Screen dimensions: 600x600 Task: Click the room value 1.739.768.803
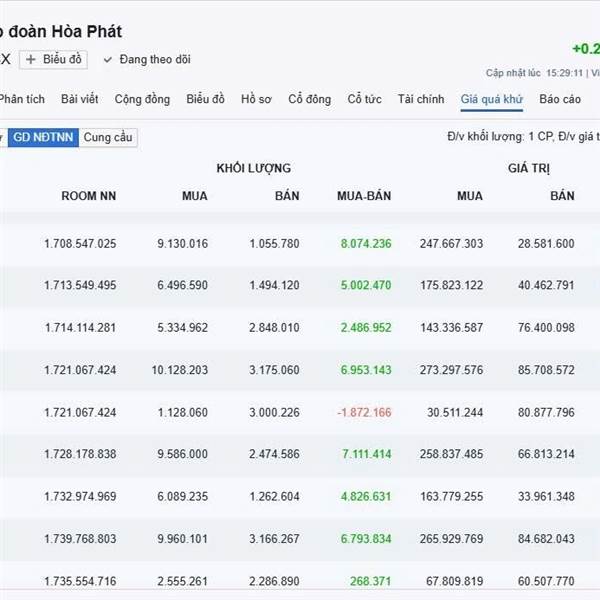coord(80,539)
